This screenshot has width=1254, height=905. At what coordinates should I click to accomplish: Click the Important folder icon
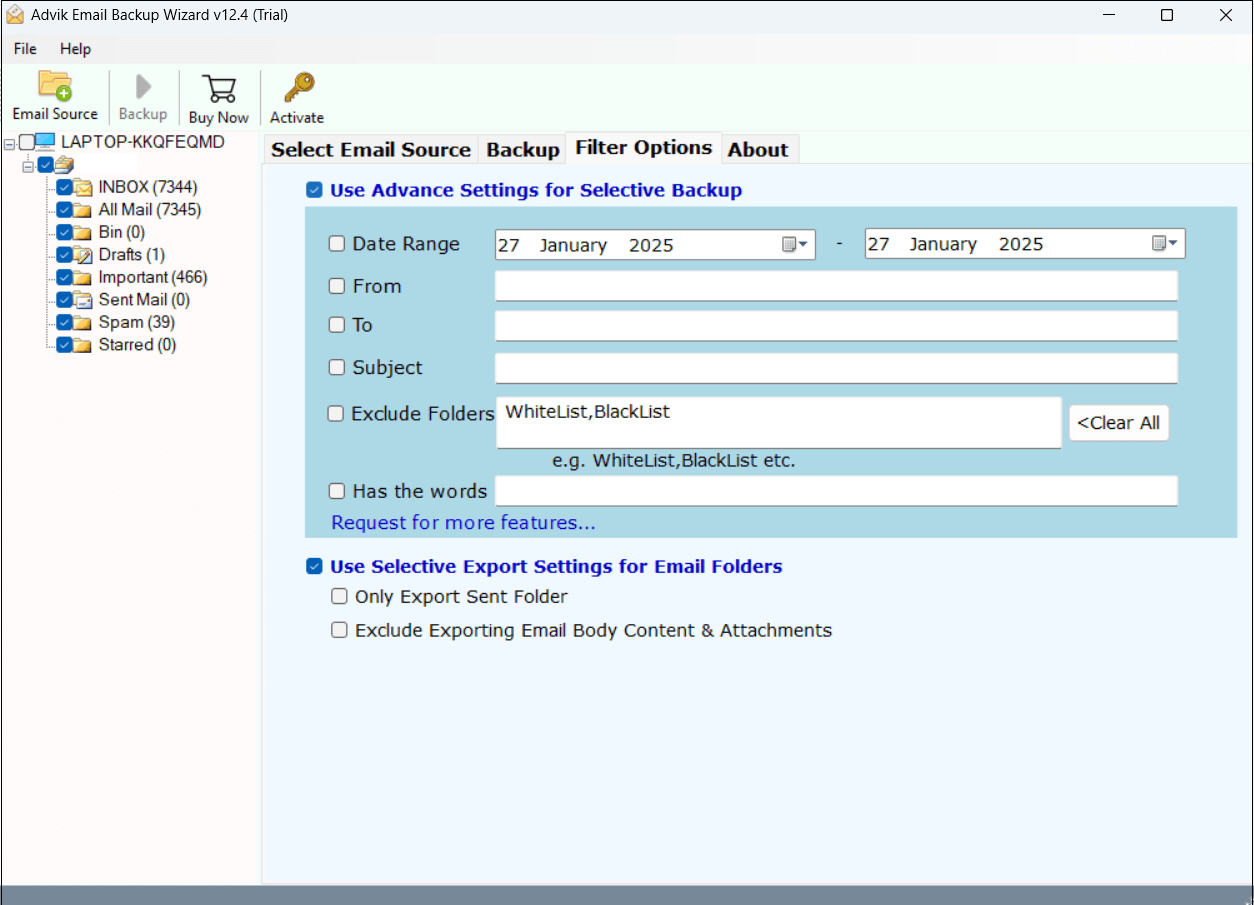[x=83, y=277]
